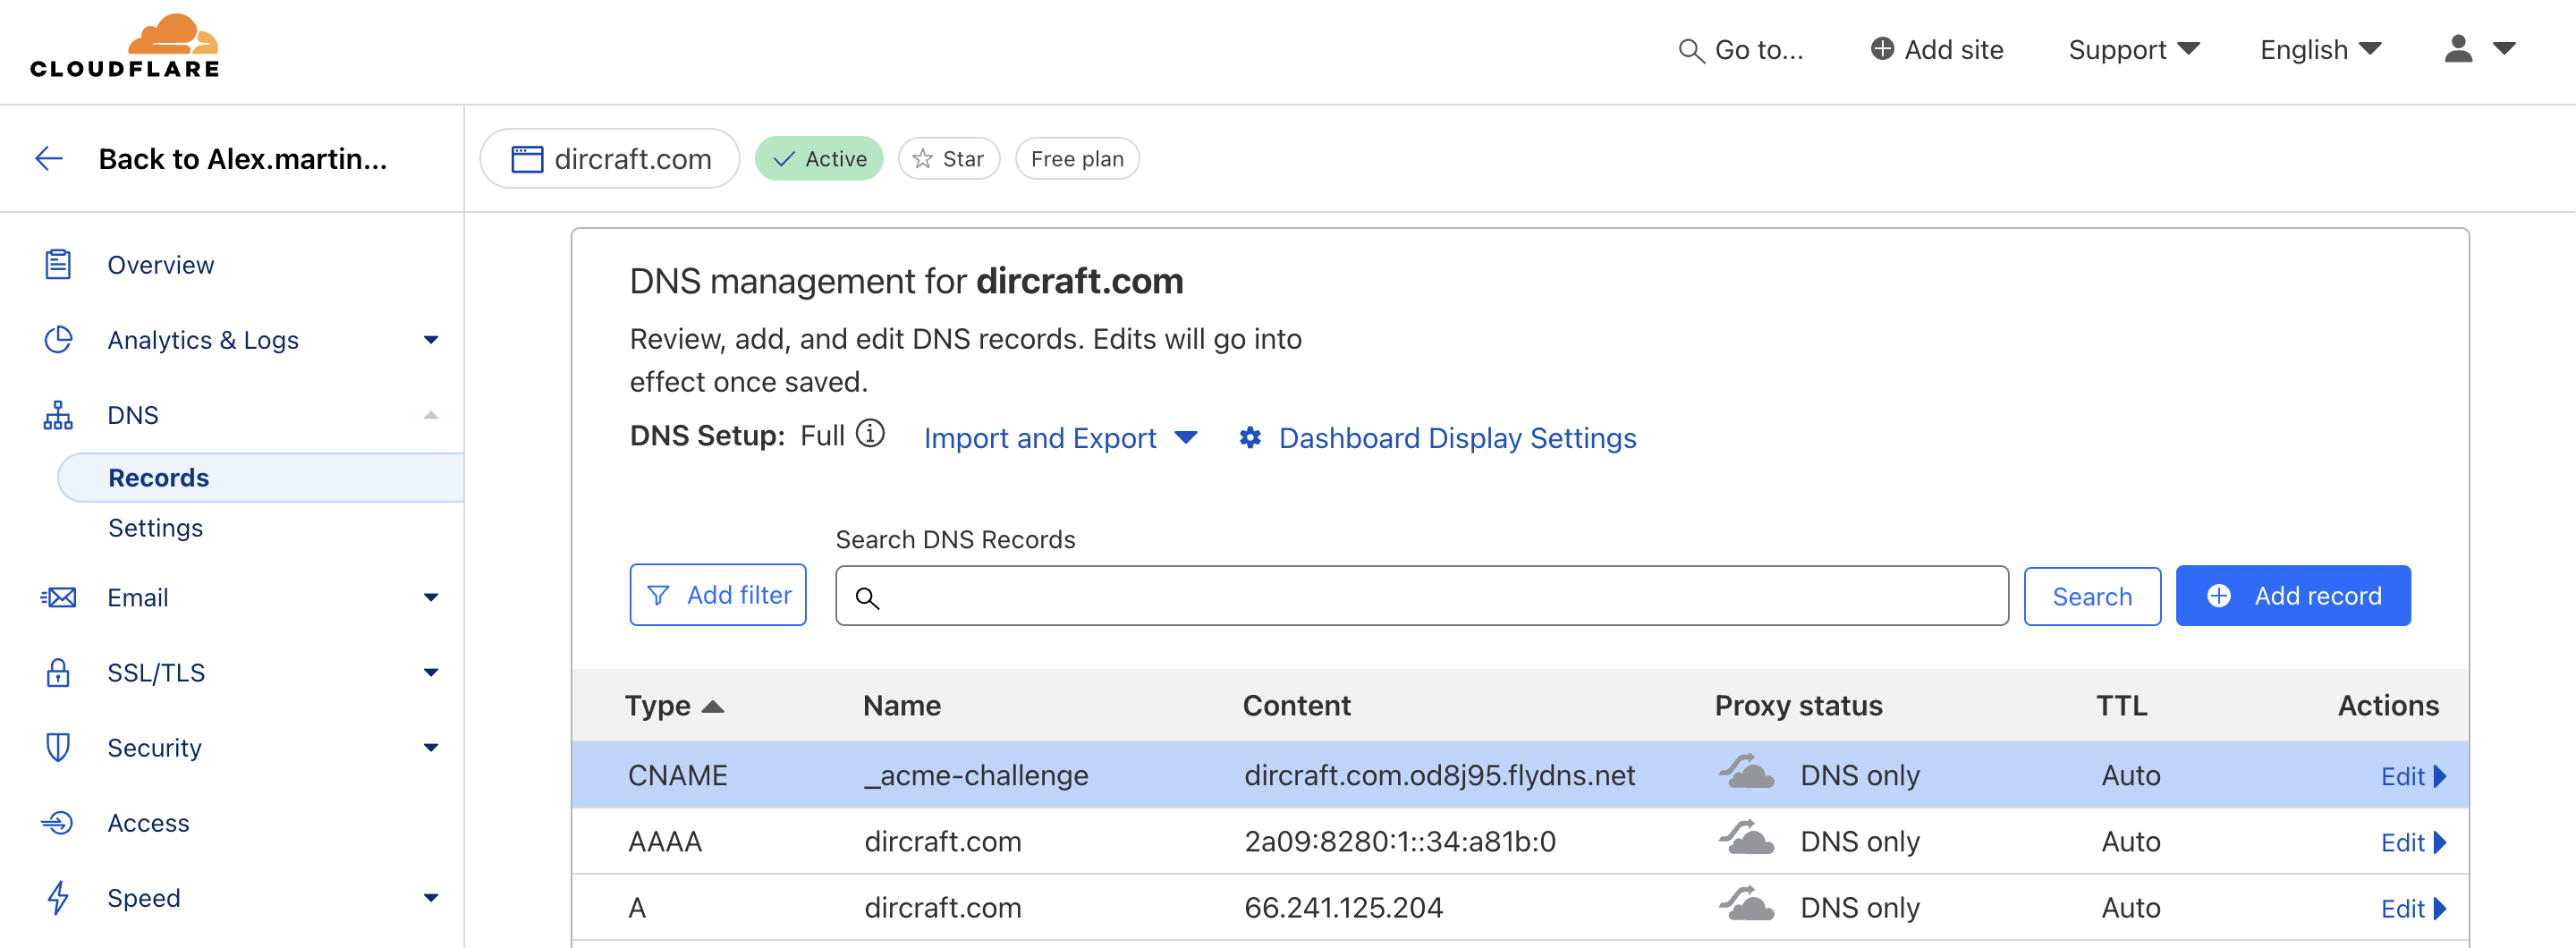
Task: Click Edit for the A record
Action: click(x=2413, y=907)
